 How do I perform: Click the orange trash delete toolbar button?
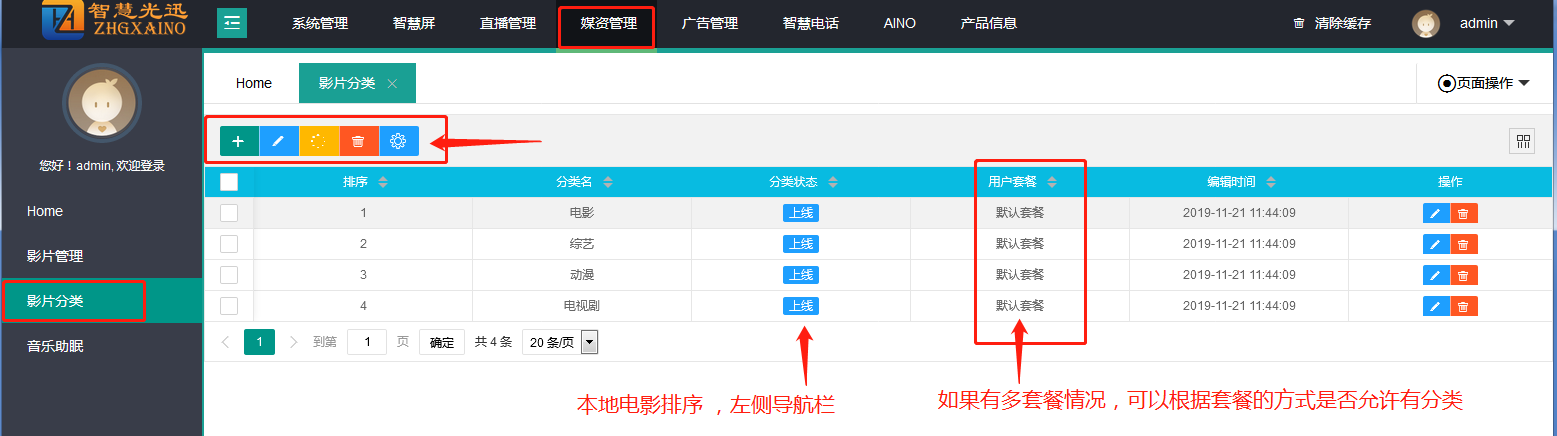[358, 141]
